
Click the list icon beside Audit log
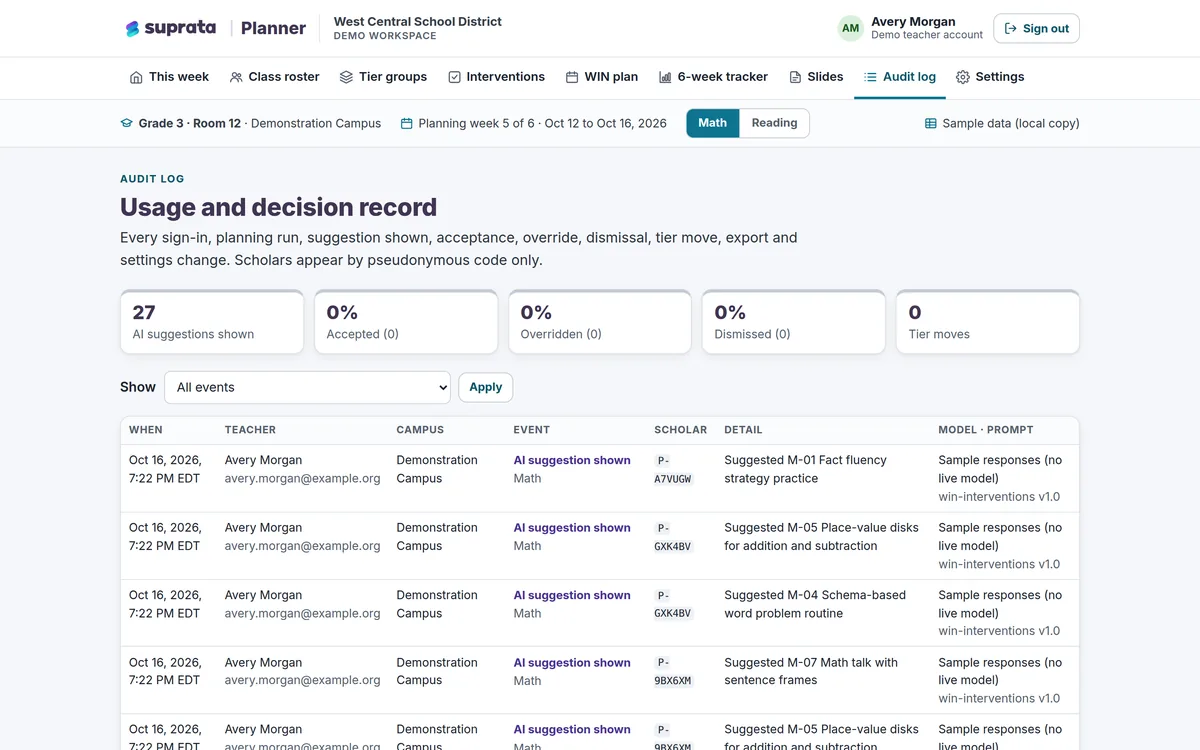tap(870, 77)
